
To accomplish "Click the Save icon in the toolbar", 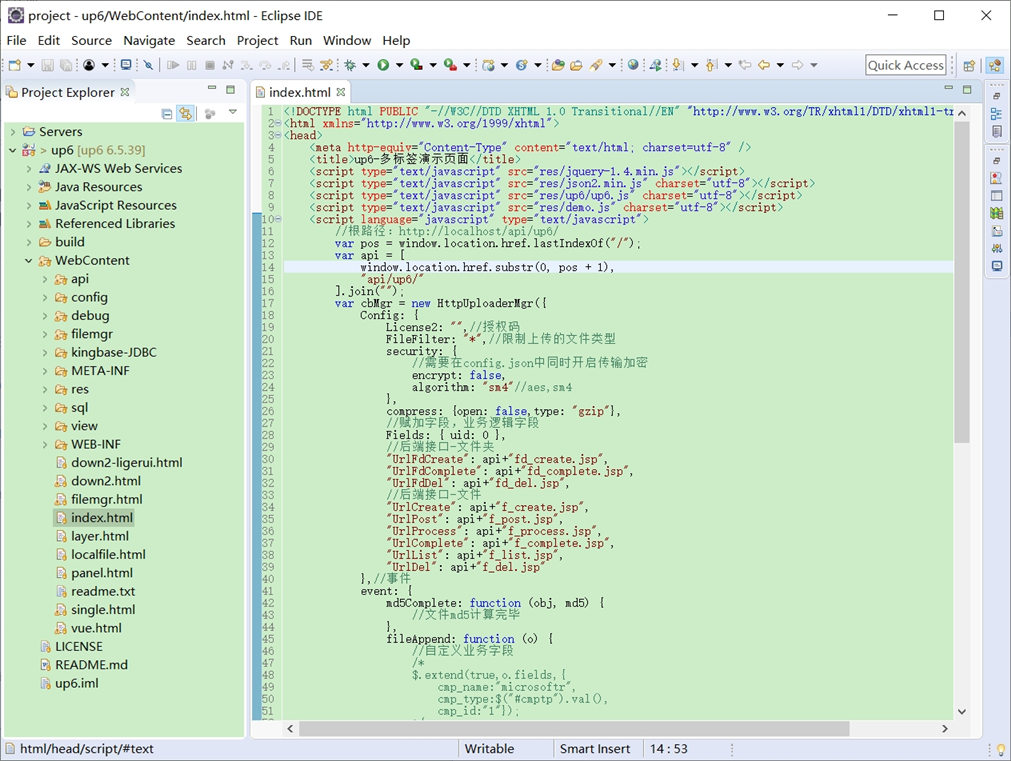I will [x=46, y=64].
